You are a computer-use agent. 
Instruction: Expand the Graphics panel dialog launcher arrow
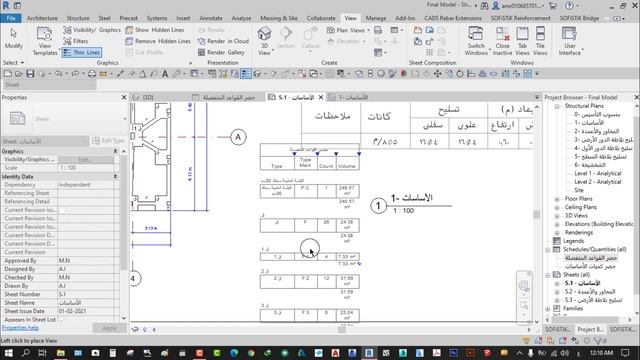tap(190, 63)
